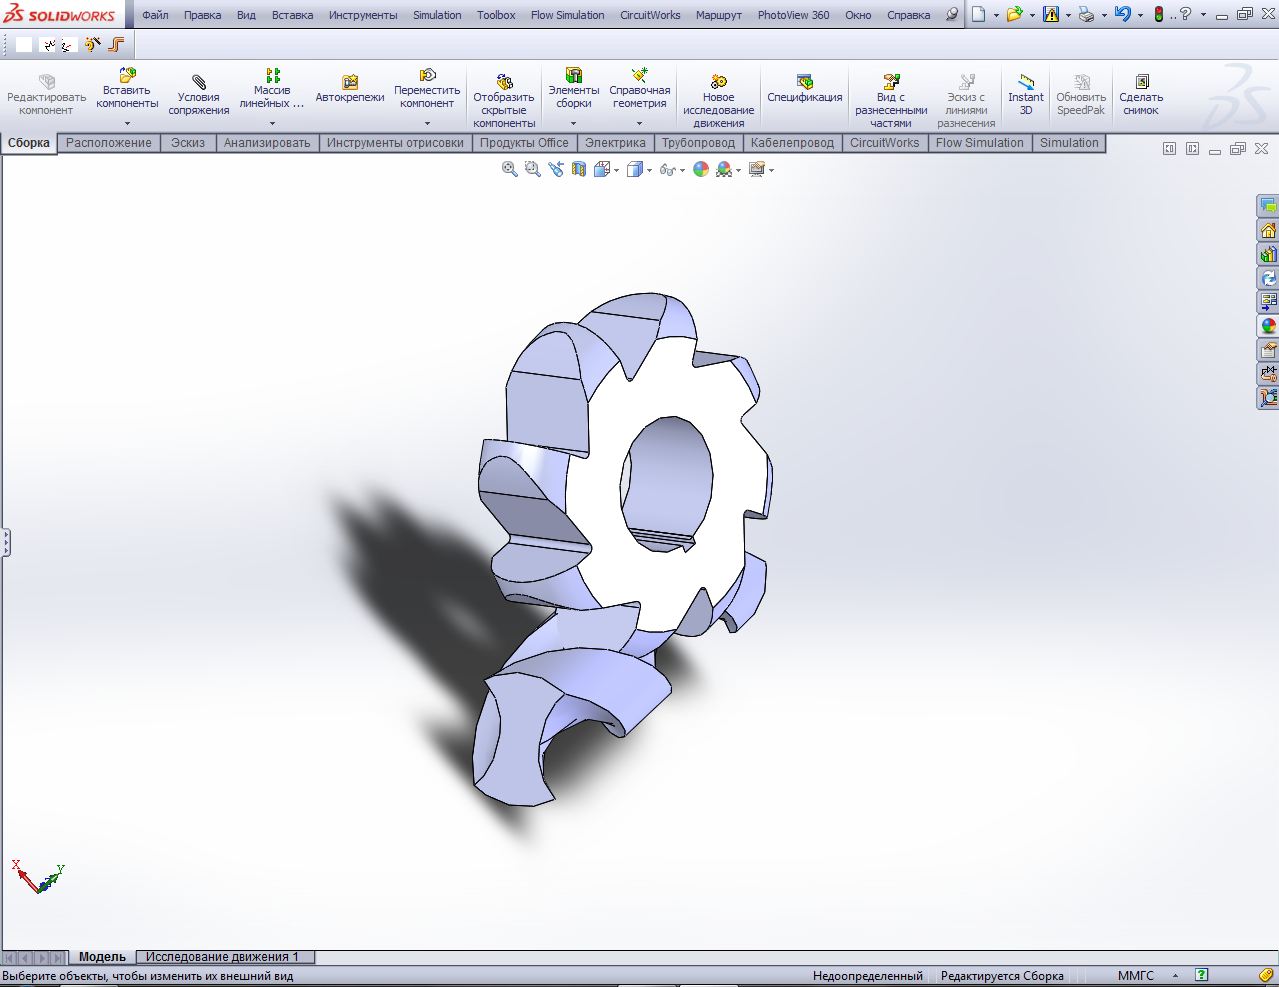Open Toolbox menu
Viewport: 1279px width, 987px height.
[496, 15]
